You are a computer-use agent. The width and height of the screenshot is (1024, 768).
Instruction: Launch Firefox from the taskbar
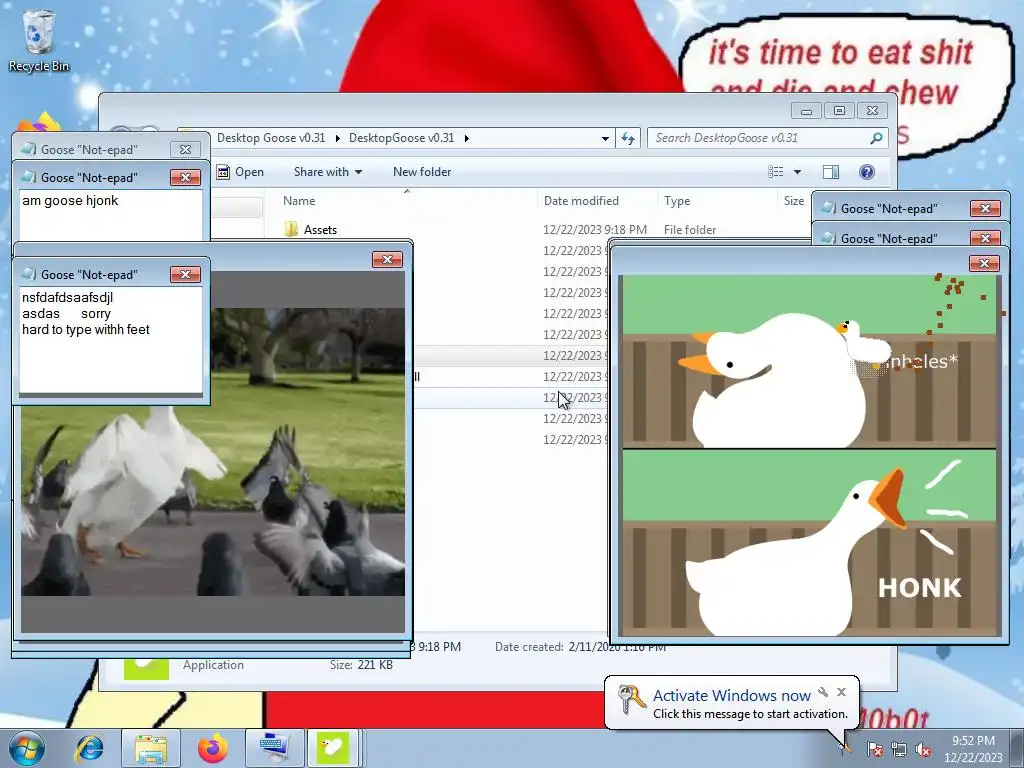(x=212, y=748)
